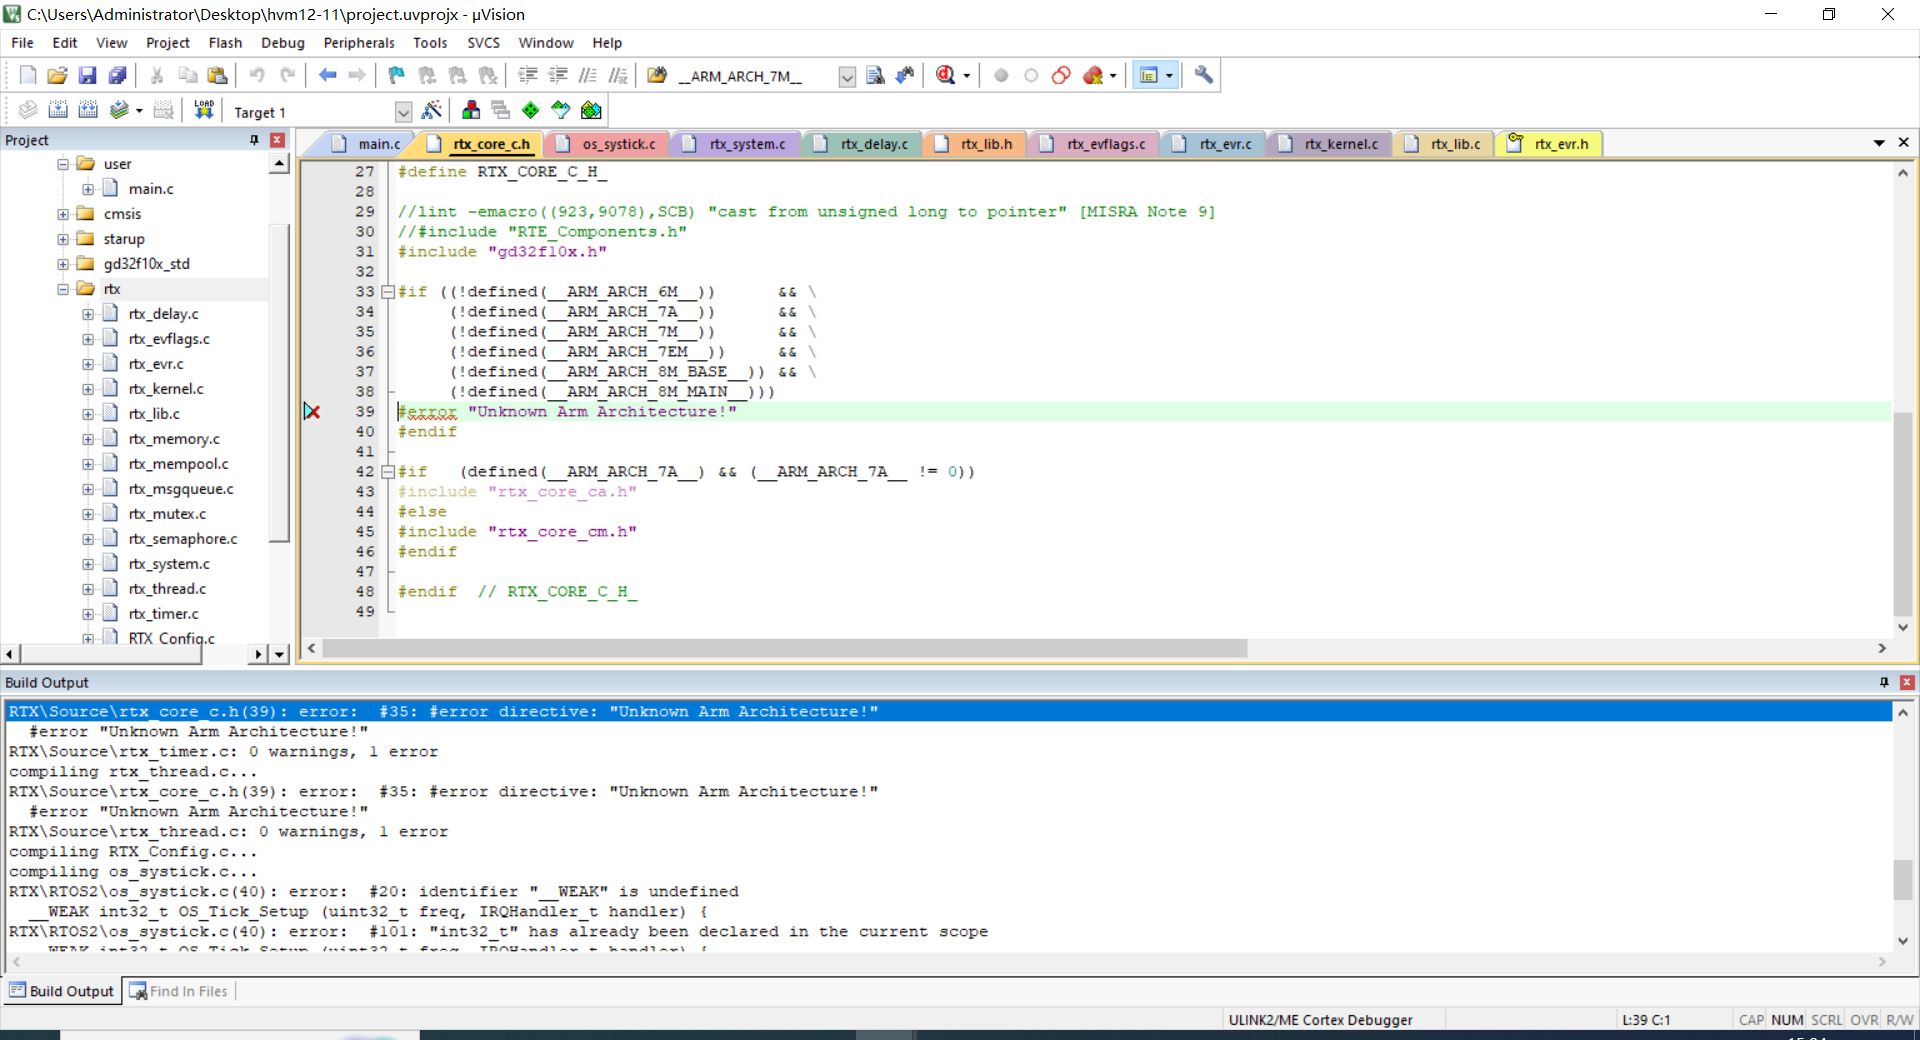Viewport: 1920px width, 1040px height.
Task: Collapse the #if block on line 33
Action: point(388,292)
